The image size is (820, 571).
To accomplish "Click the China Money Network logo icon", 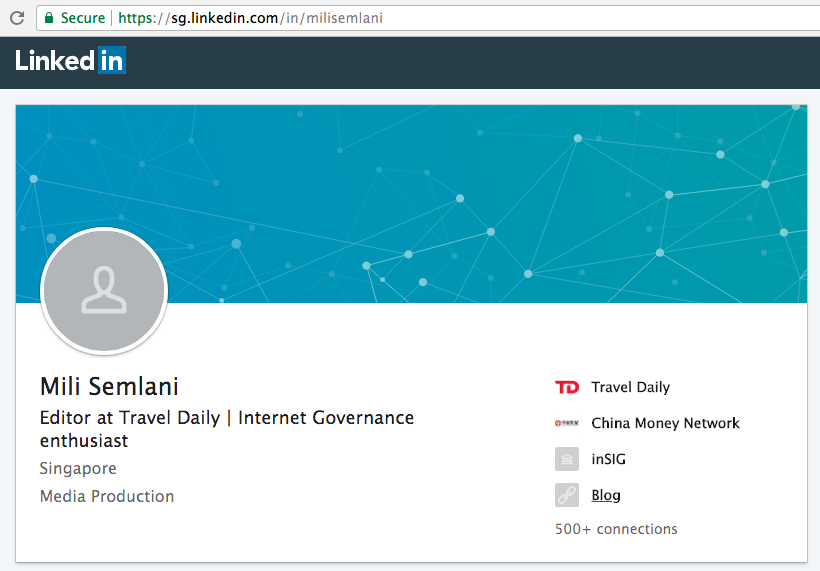I will tap(567, 423).
